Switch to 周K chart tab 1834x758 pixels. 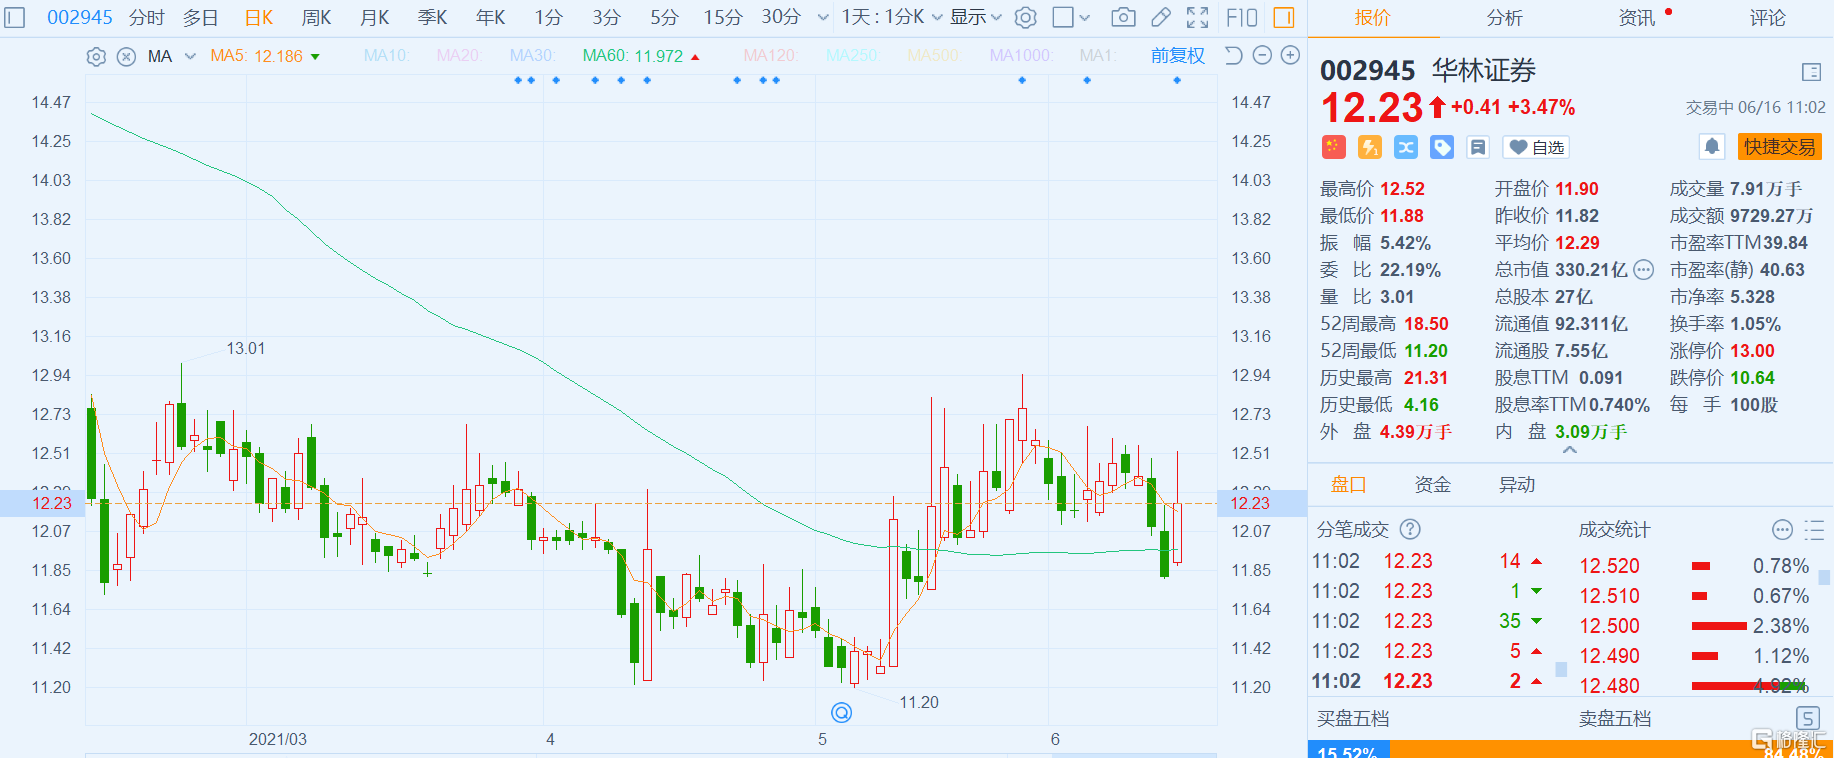[x=317, y=17]
